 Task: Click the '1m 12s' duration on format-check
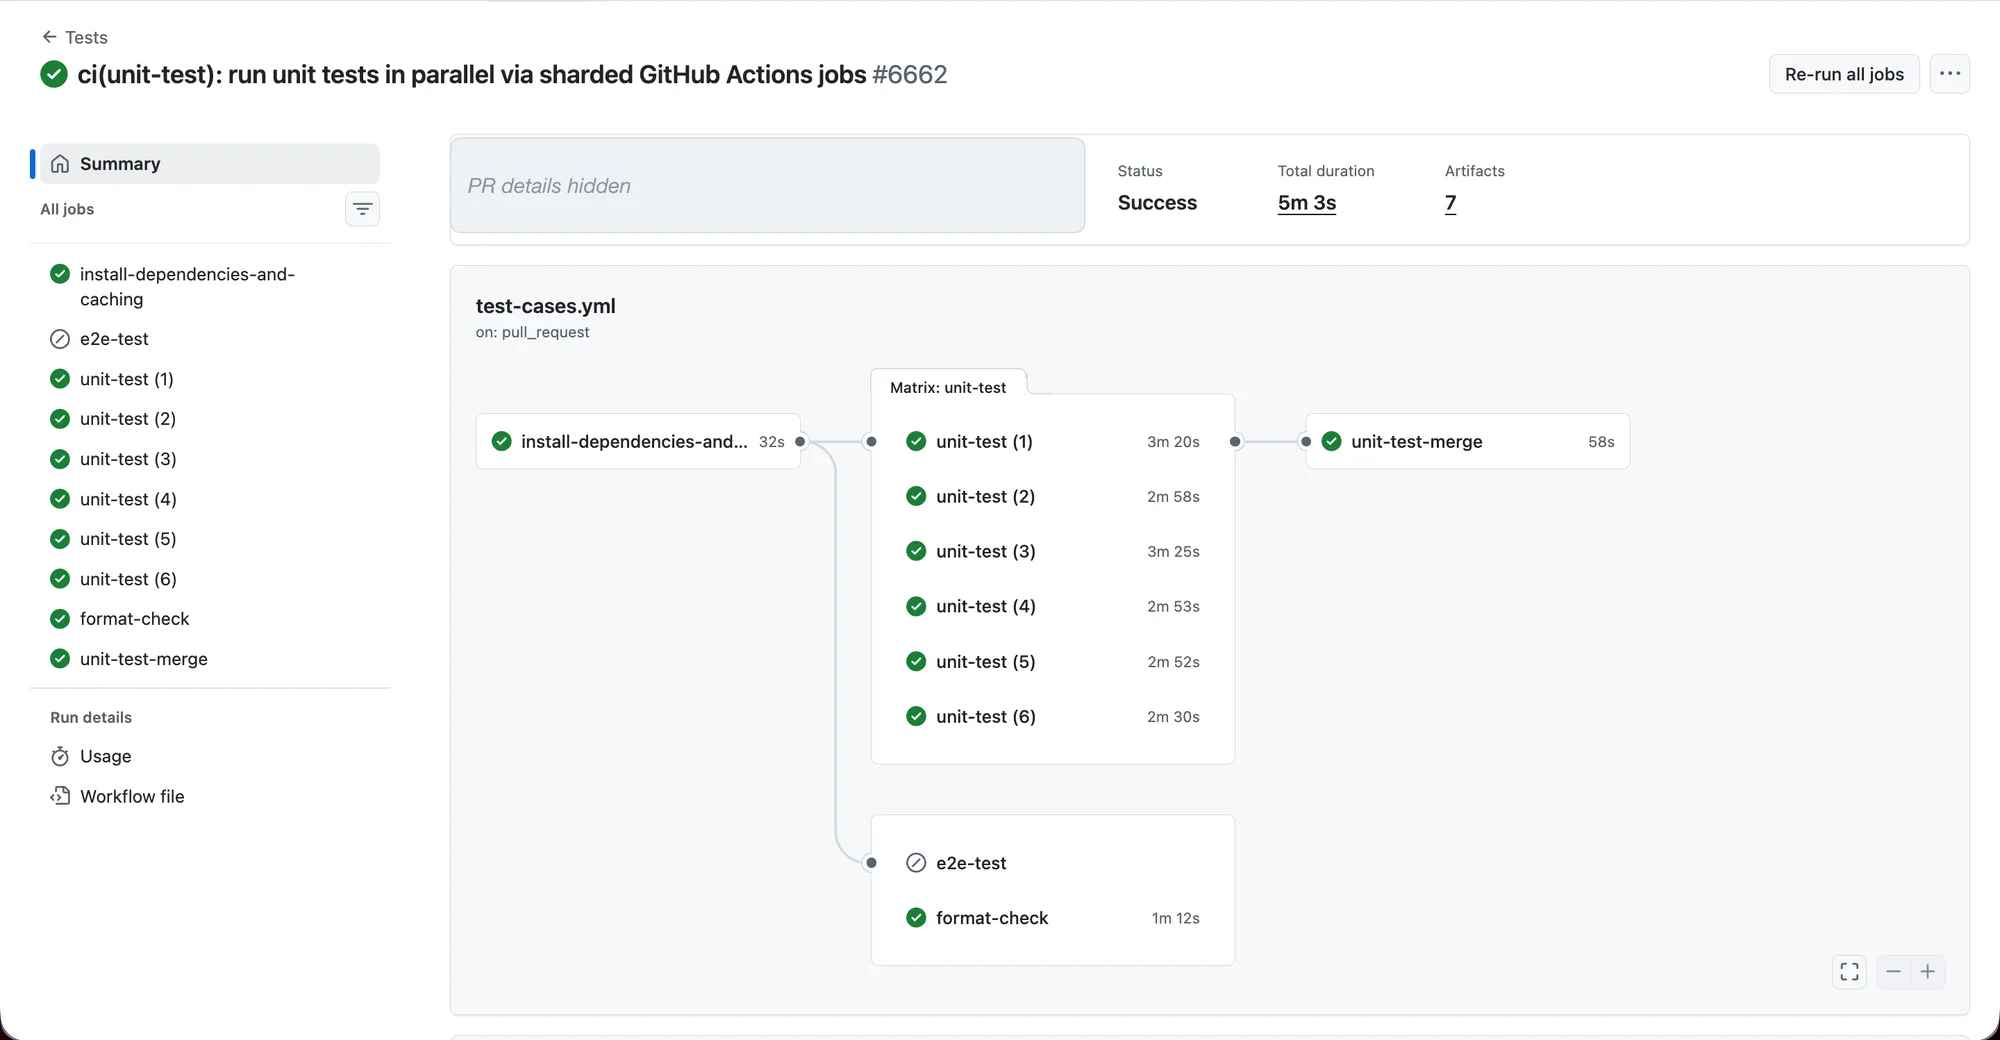(1175, 918)
